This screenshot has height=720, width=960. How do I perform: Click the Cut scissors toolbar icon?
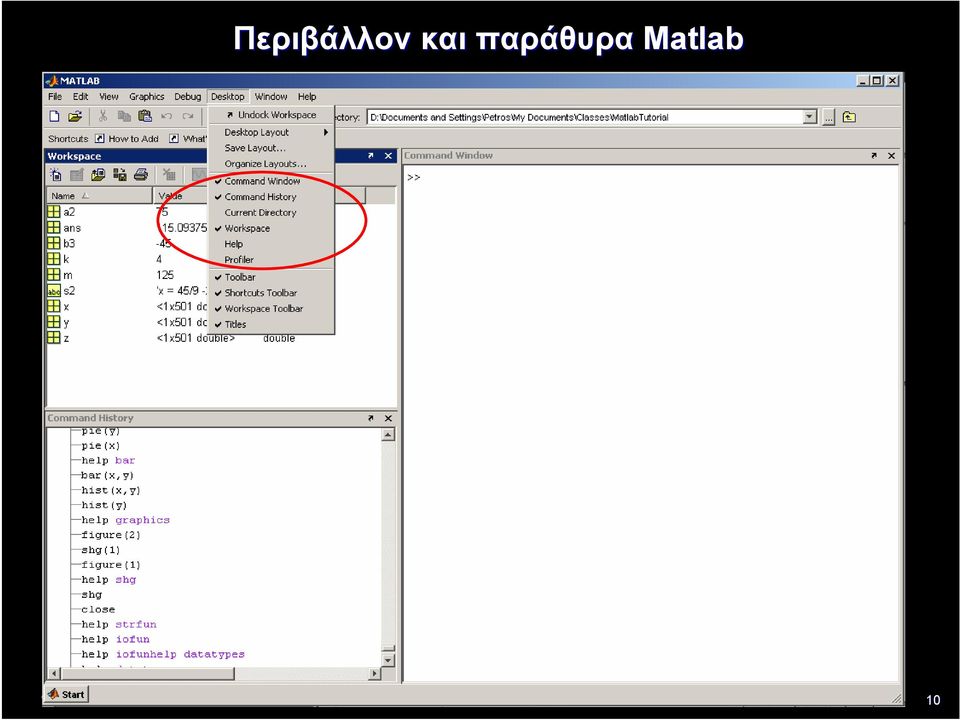tap(103, 116)
